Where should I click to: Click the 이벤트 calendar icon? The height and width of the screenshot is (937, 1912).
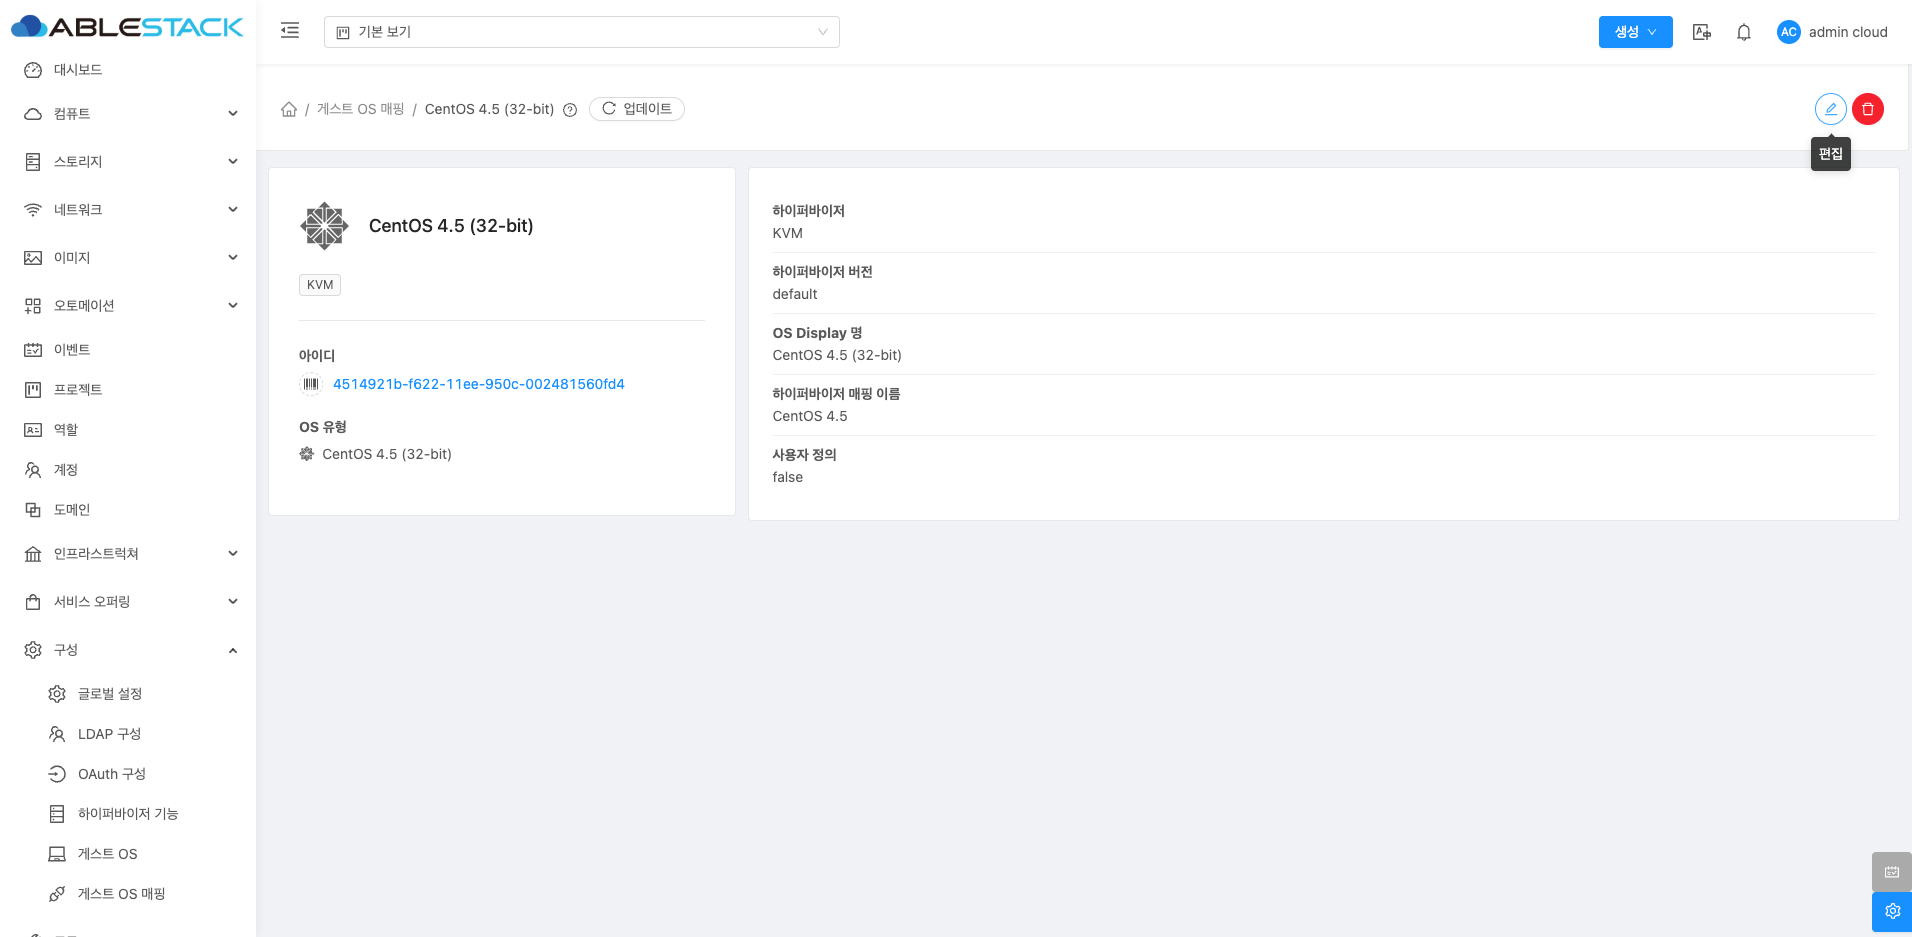click(33, 350)
